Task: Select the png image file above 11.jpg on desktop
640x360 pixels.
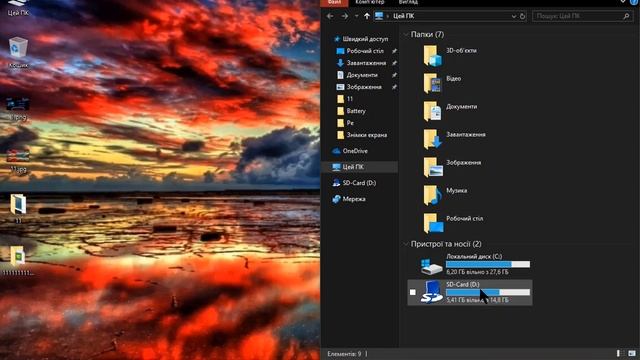Action: [x=18, y=108]
